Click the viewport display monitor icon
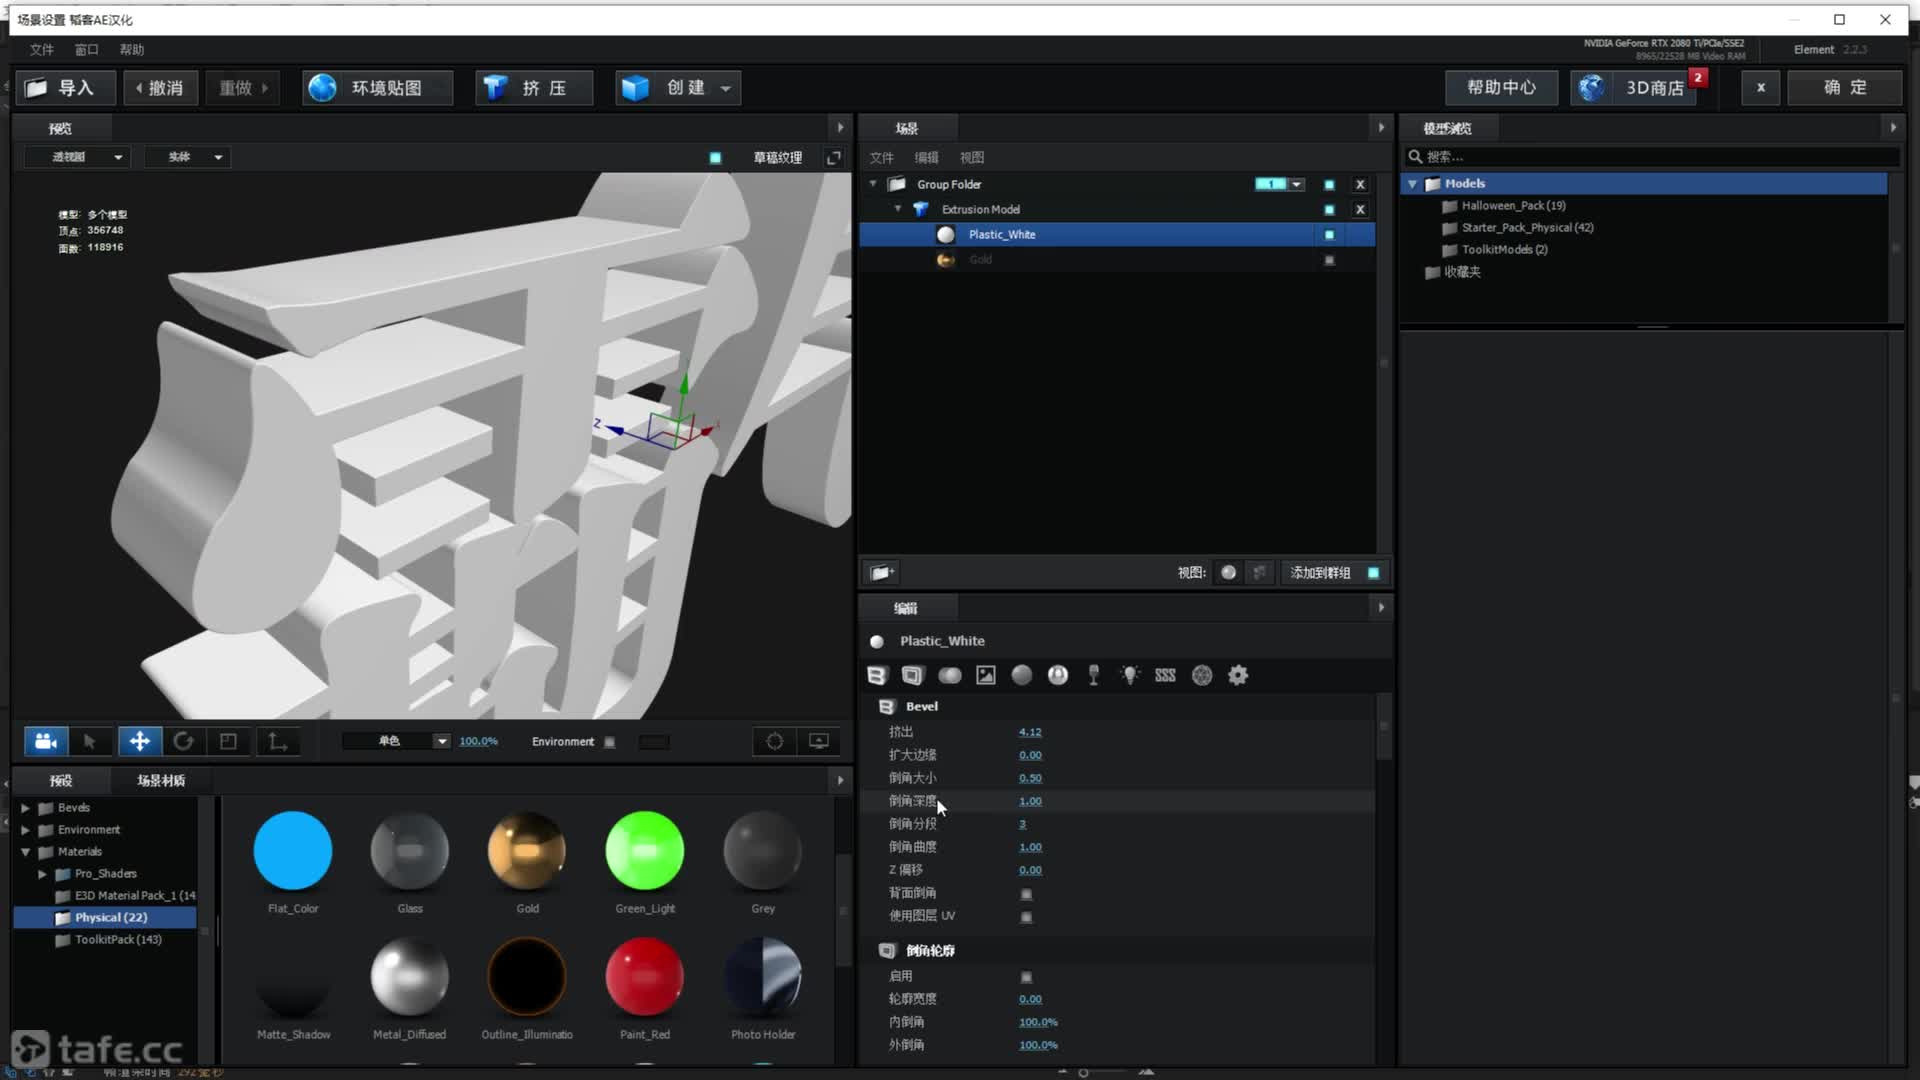Image resolution: width=1920 pixels, height=1080 pixels. click(819, 741)
